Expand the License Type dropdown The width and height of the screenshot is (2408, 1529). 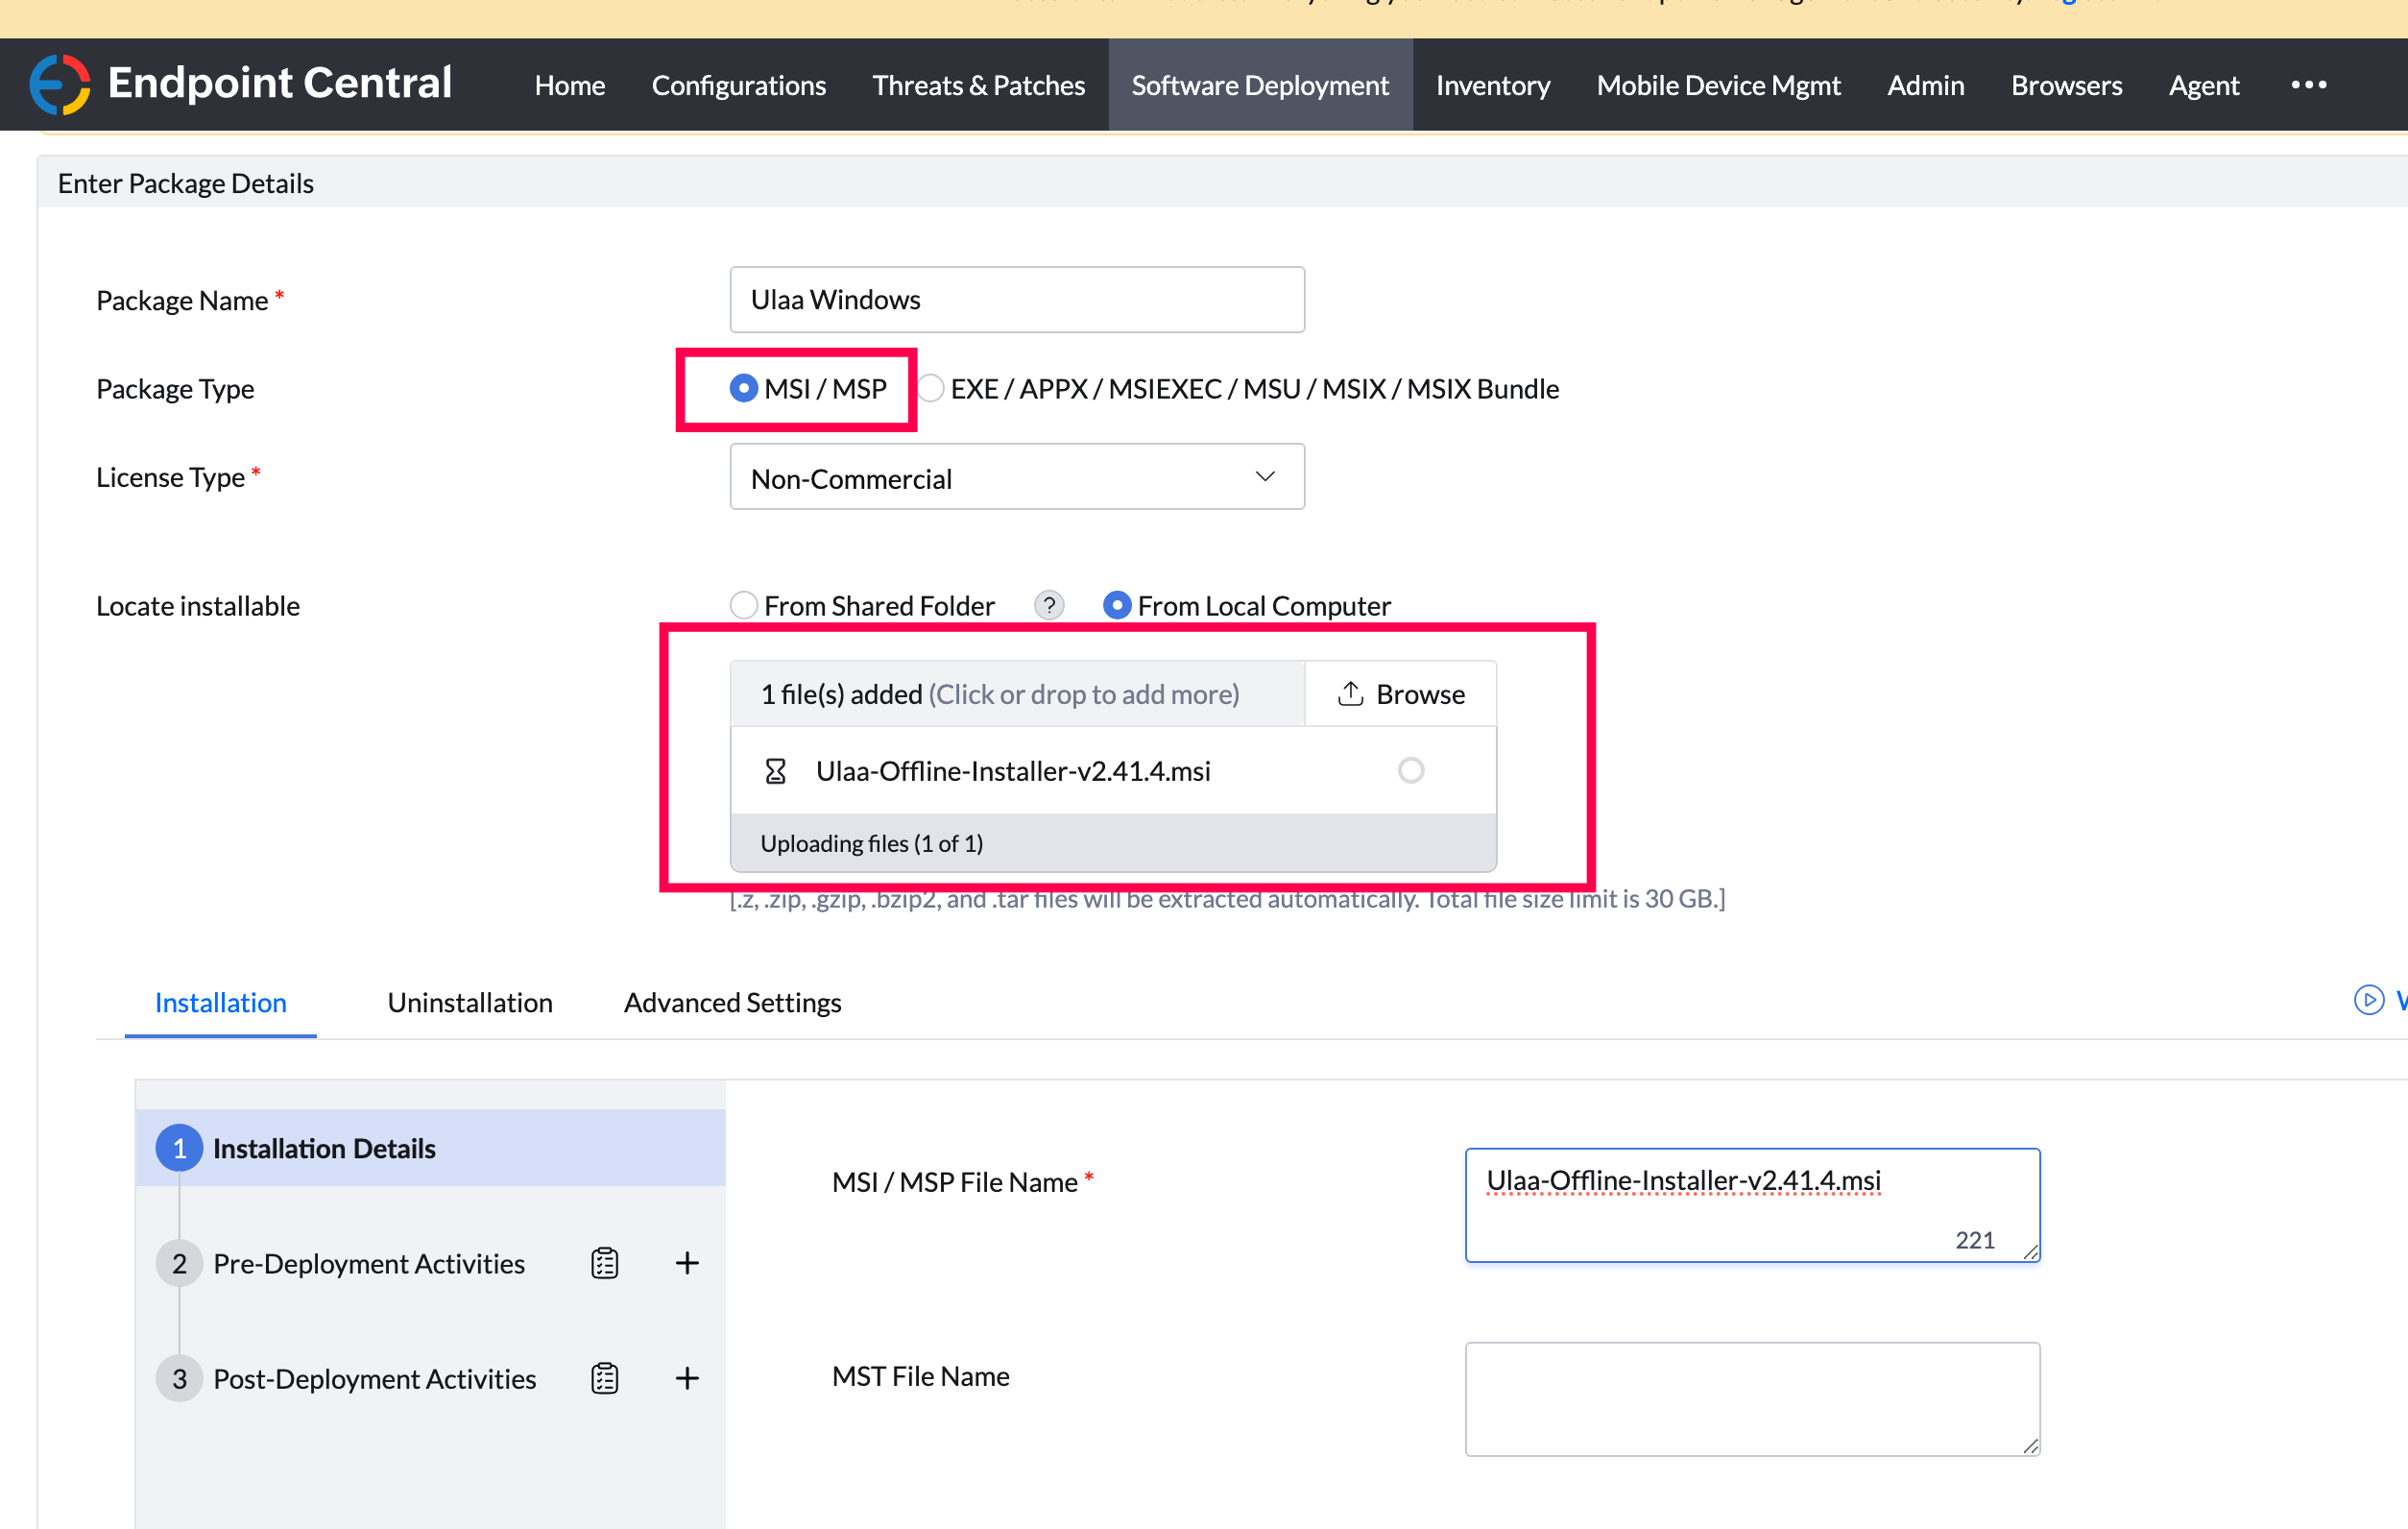(x=1016, y=477)
